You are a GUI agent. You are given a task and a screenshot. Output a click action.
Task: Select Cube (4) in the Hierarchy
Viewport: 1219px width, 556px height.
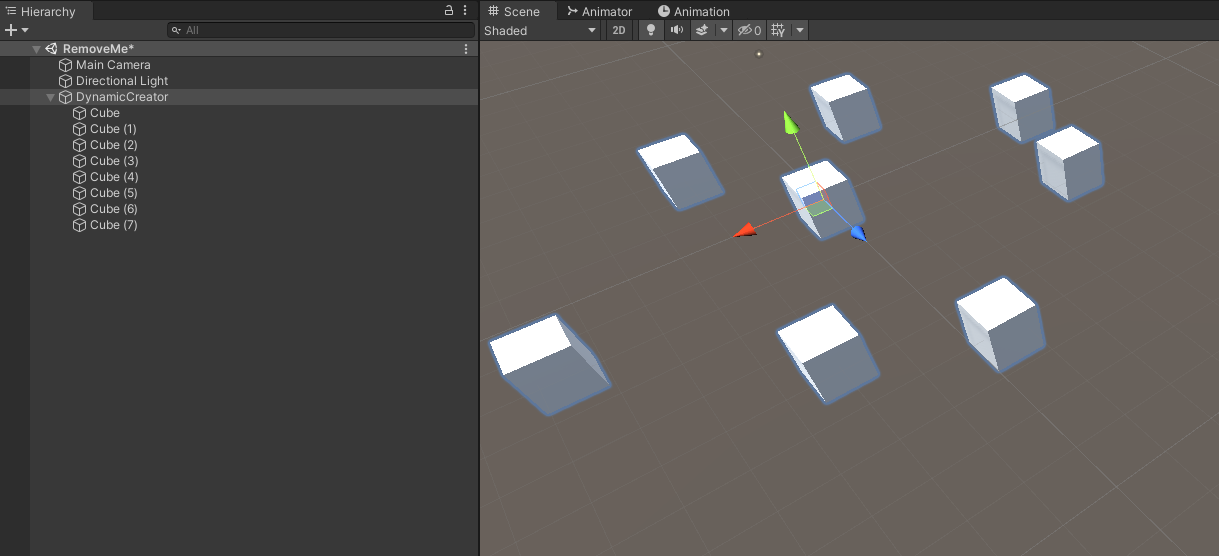[x=114, y=177]
